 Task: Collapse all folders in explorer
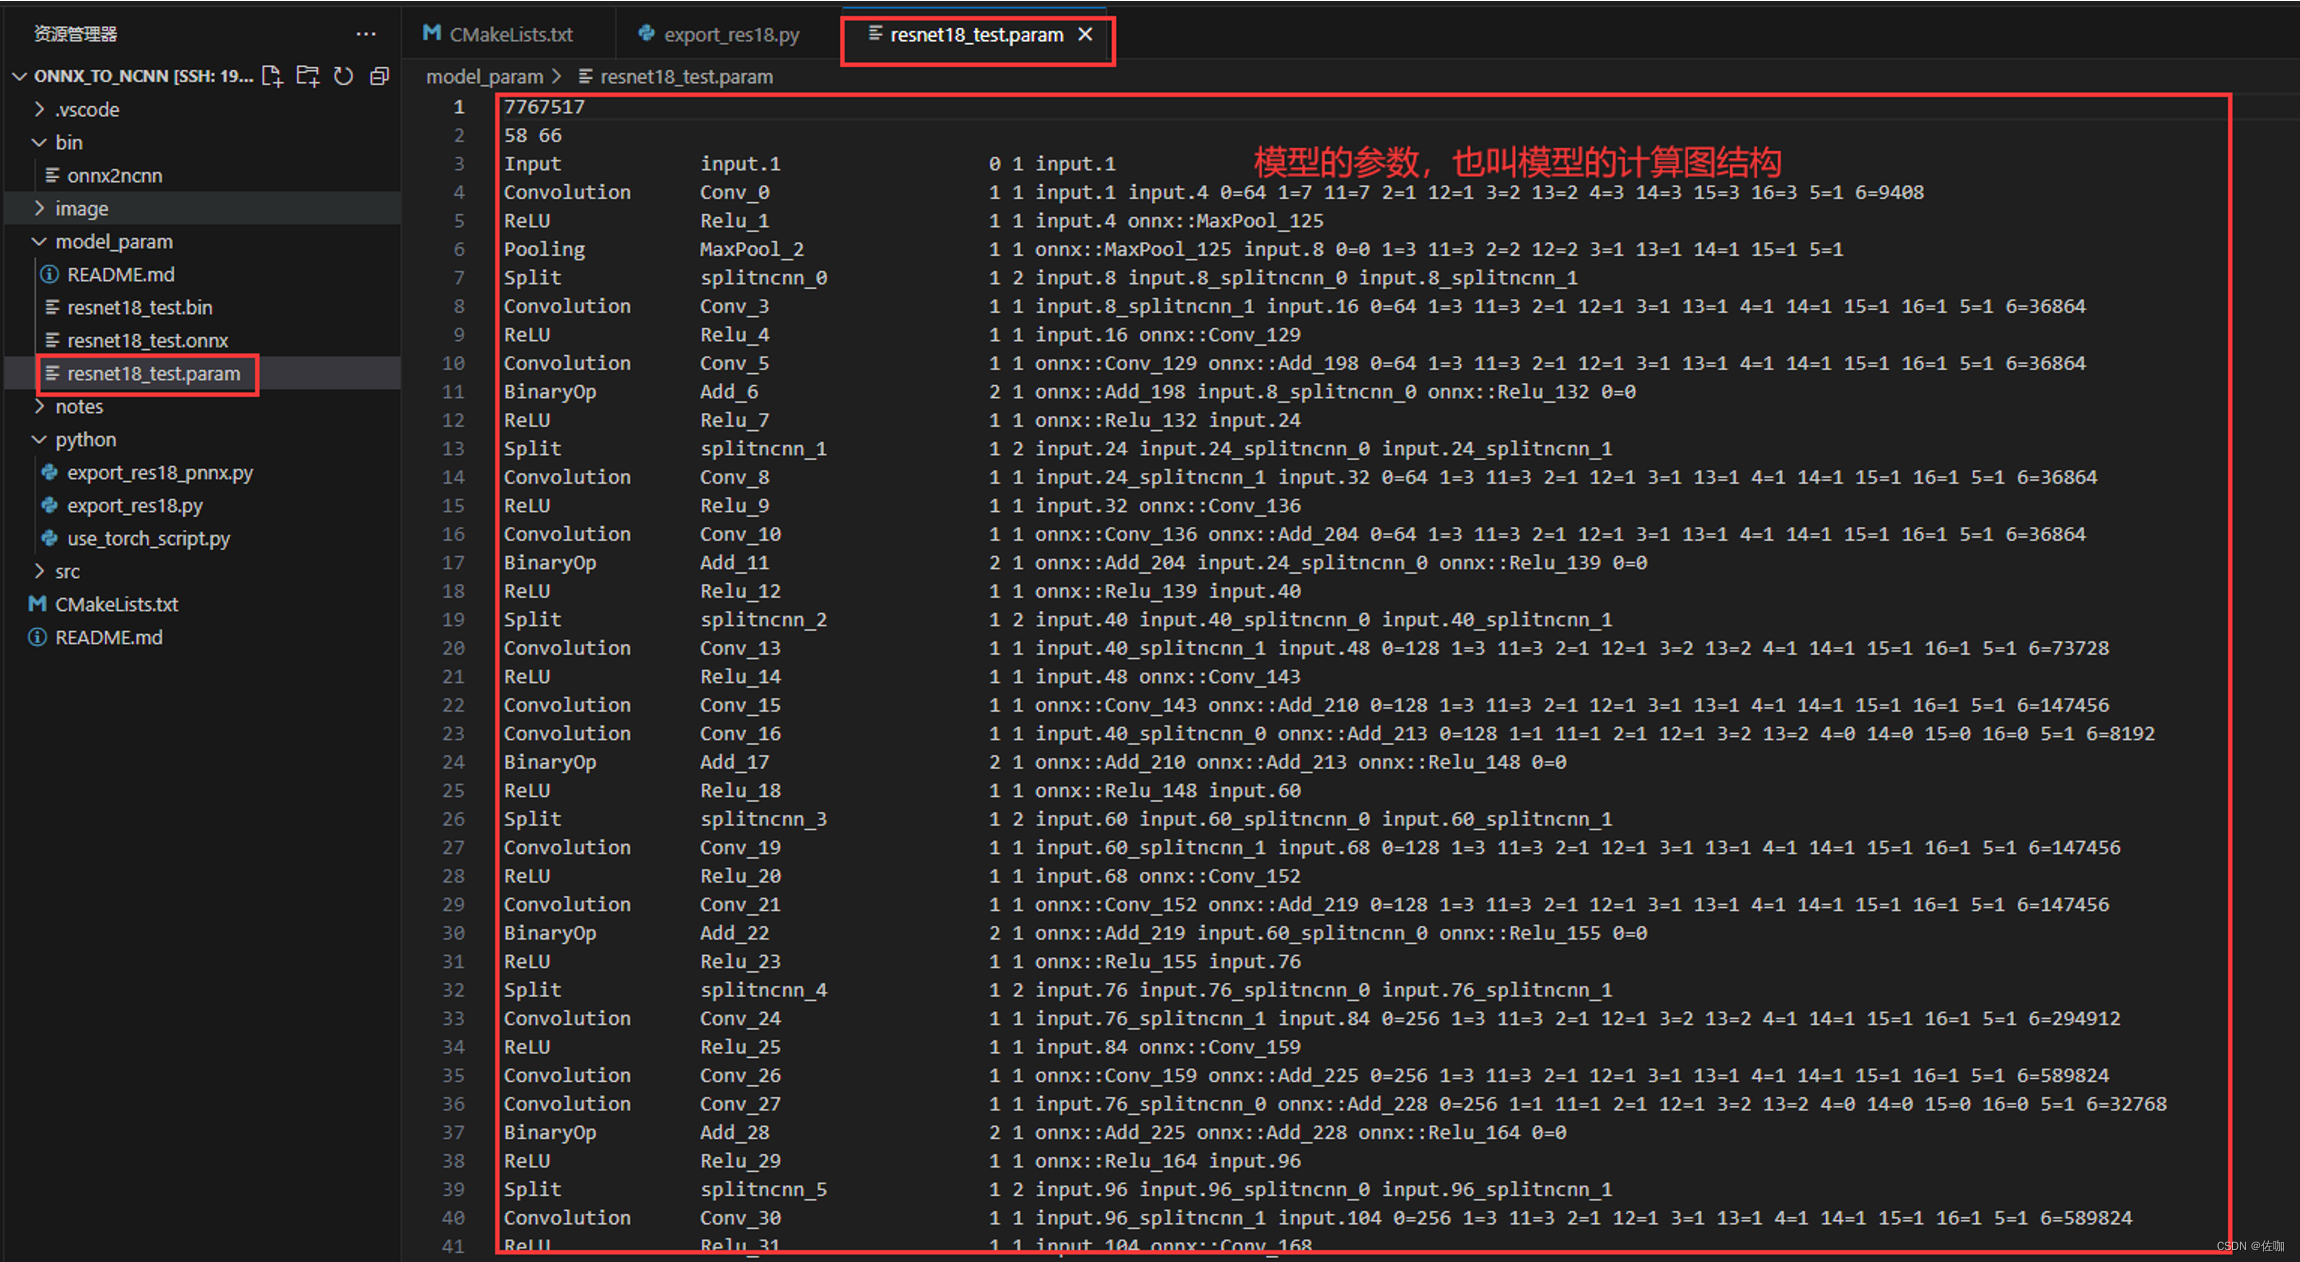click(379, 76)
